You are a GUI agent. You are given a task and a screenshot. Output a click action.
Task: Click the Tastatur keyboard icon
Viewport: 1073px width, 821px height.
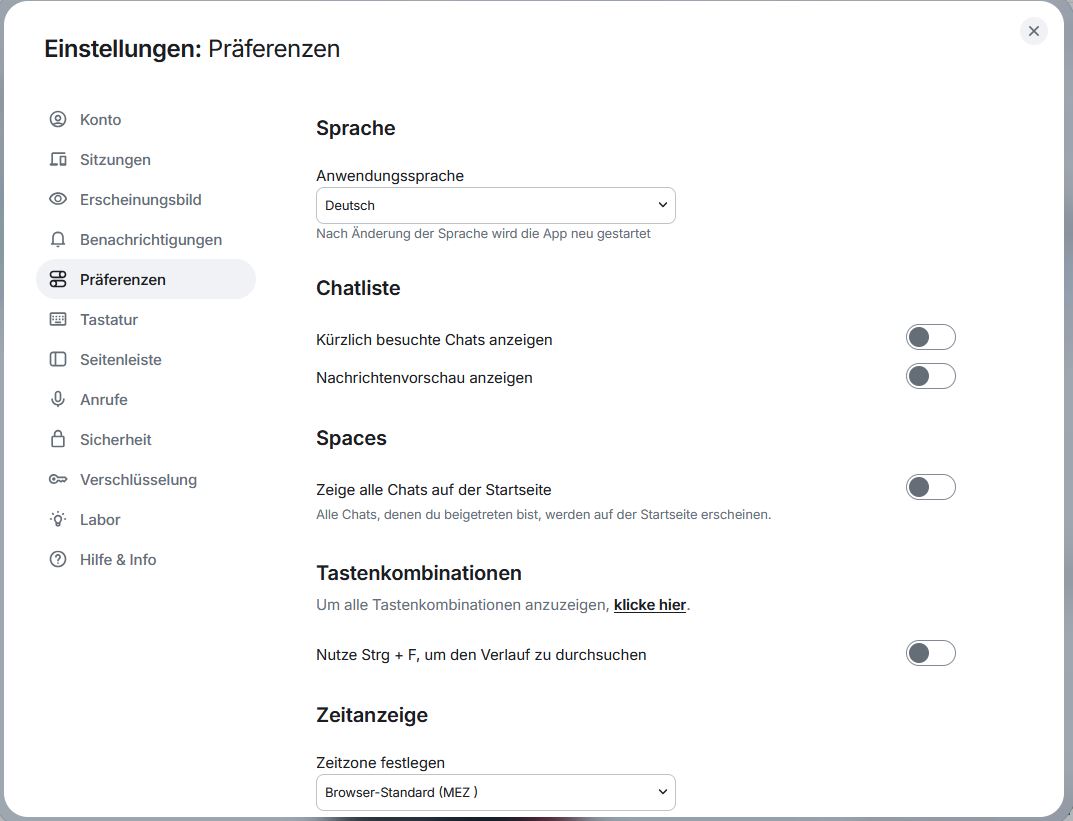coord(58,320)
